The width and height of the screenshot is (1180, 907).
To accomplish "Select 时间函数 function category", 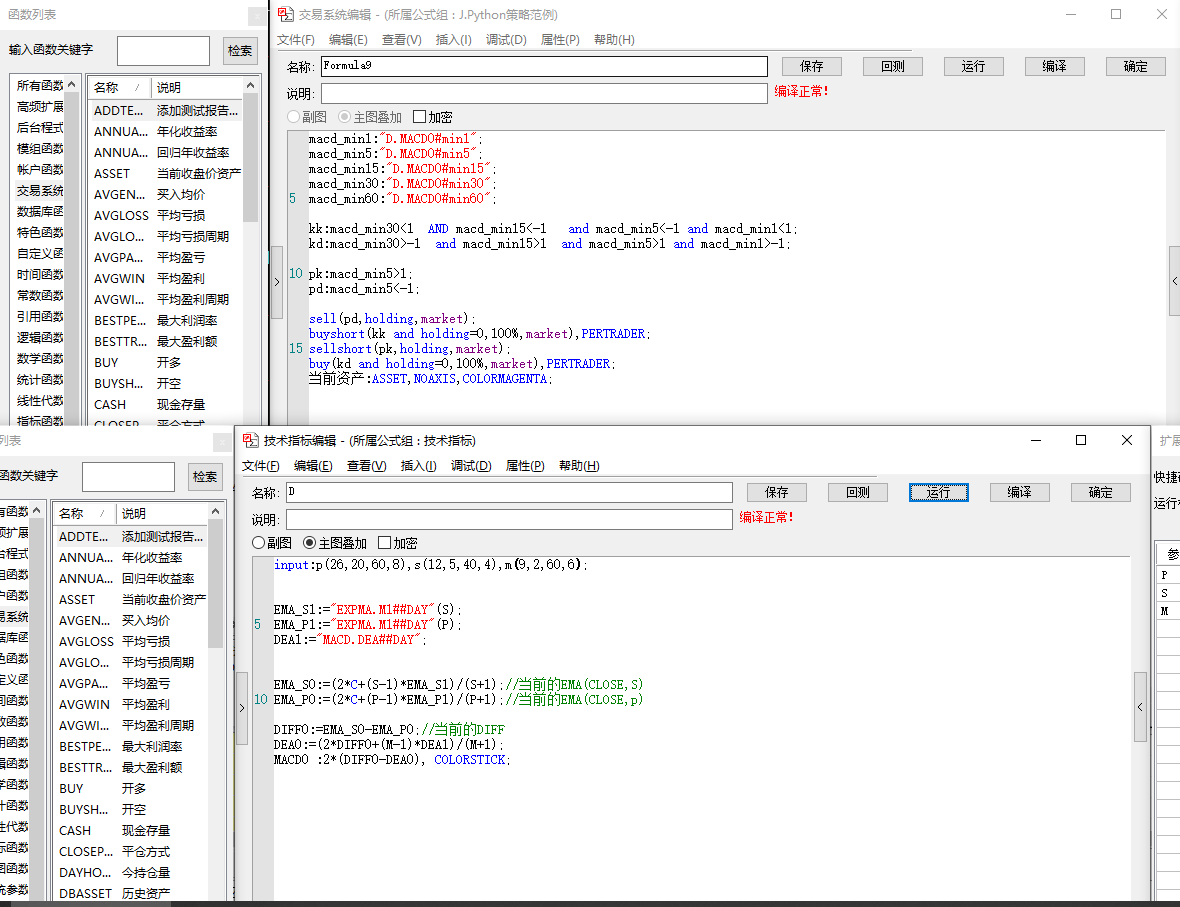I will coord(40,275).
